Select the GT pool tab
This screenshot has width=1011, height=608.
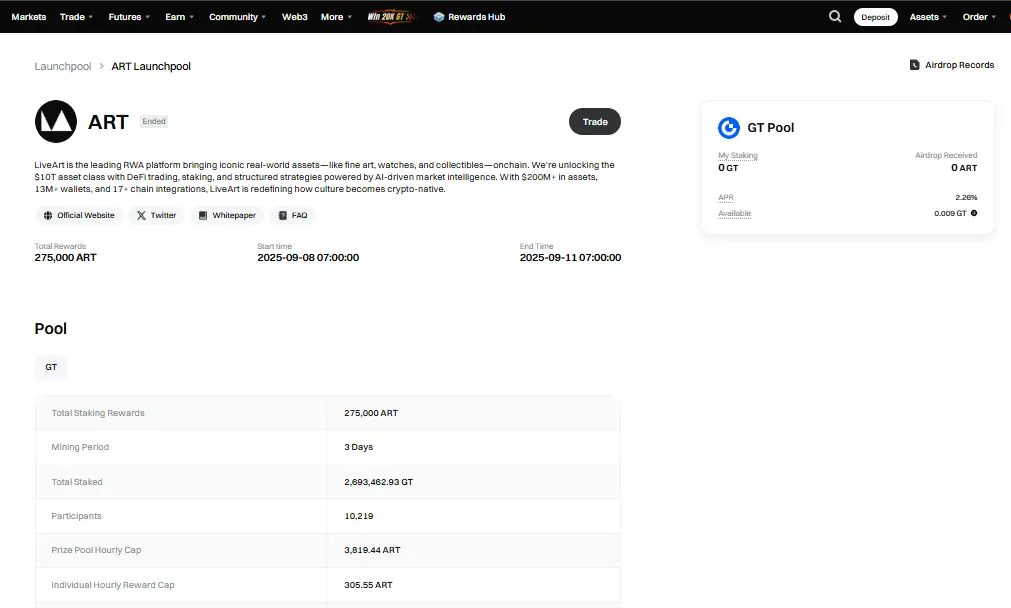pos(51,367)
